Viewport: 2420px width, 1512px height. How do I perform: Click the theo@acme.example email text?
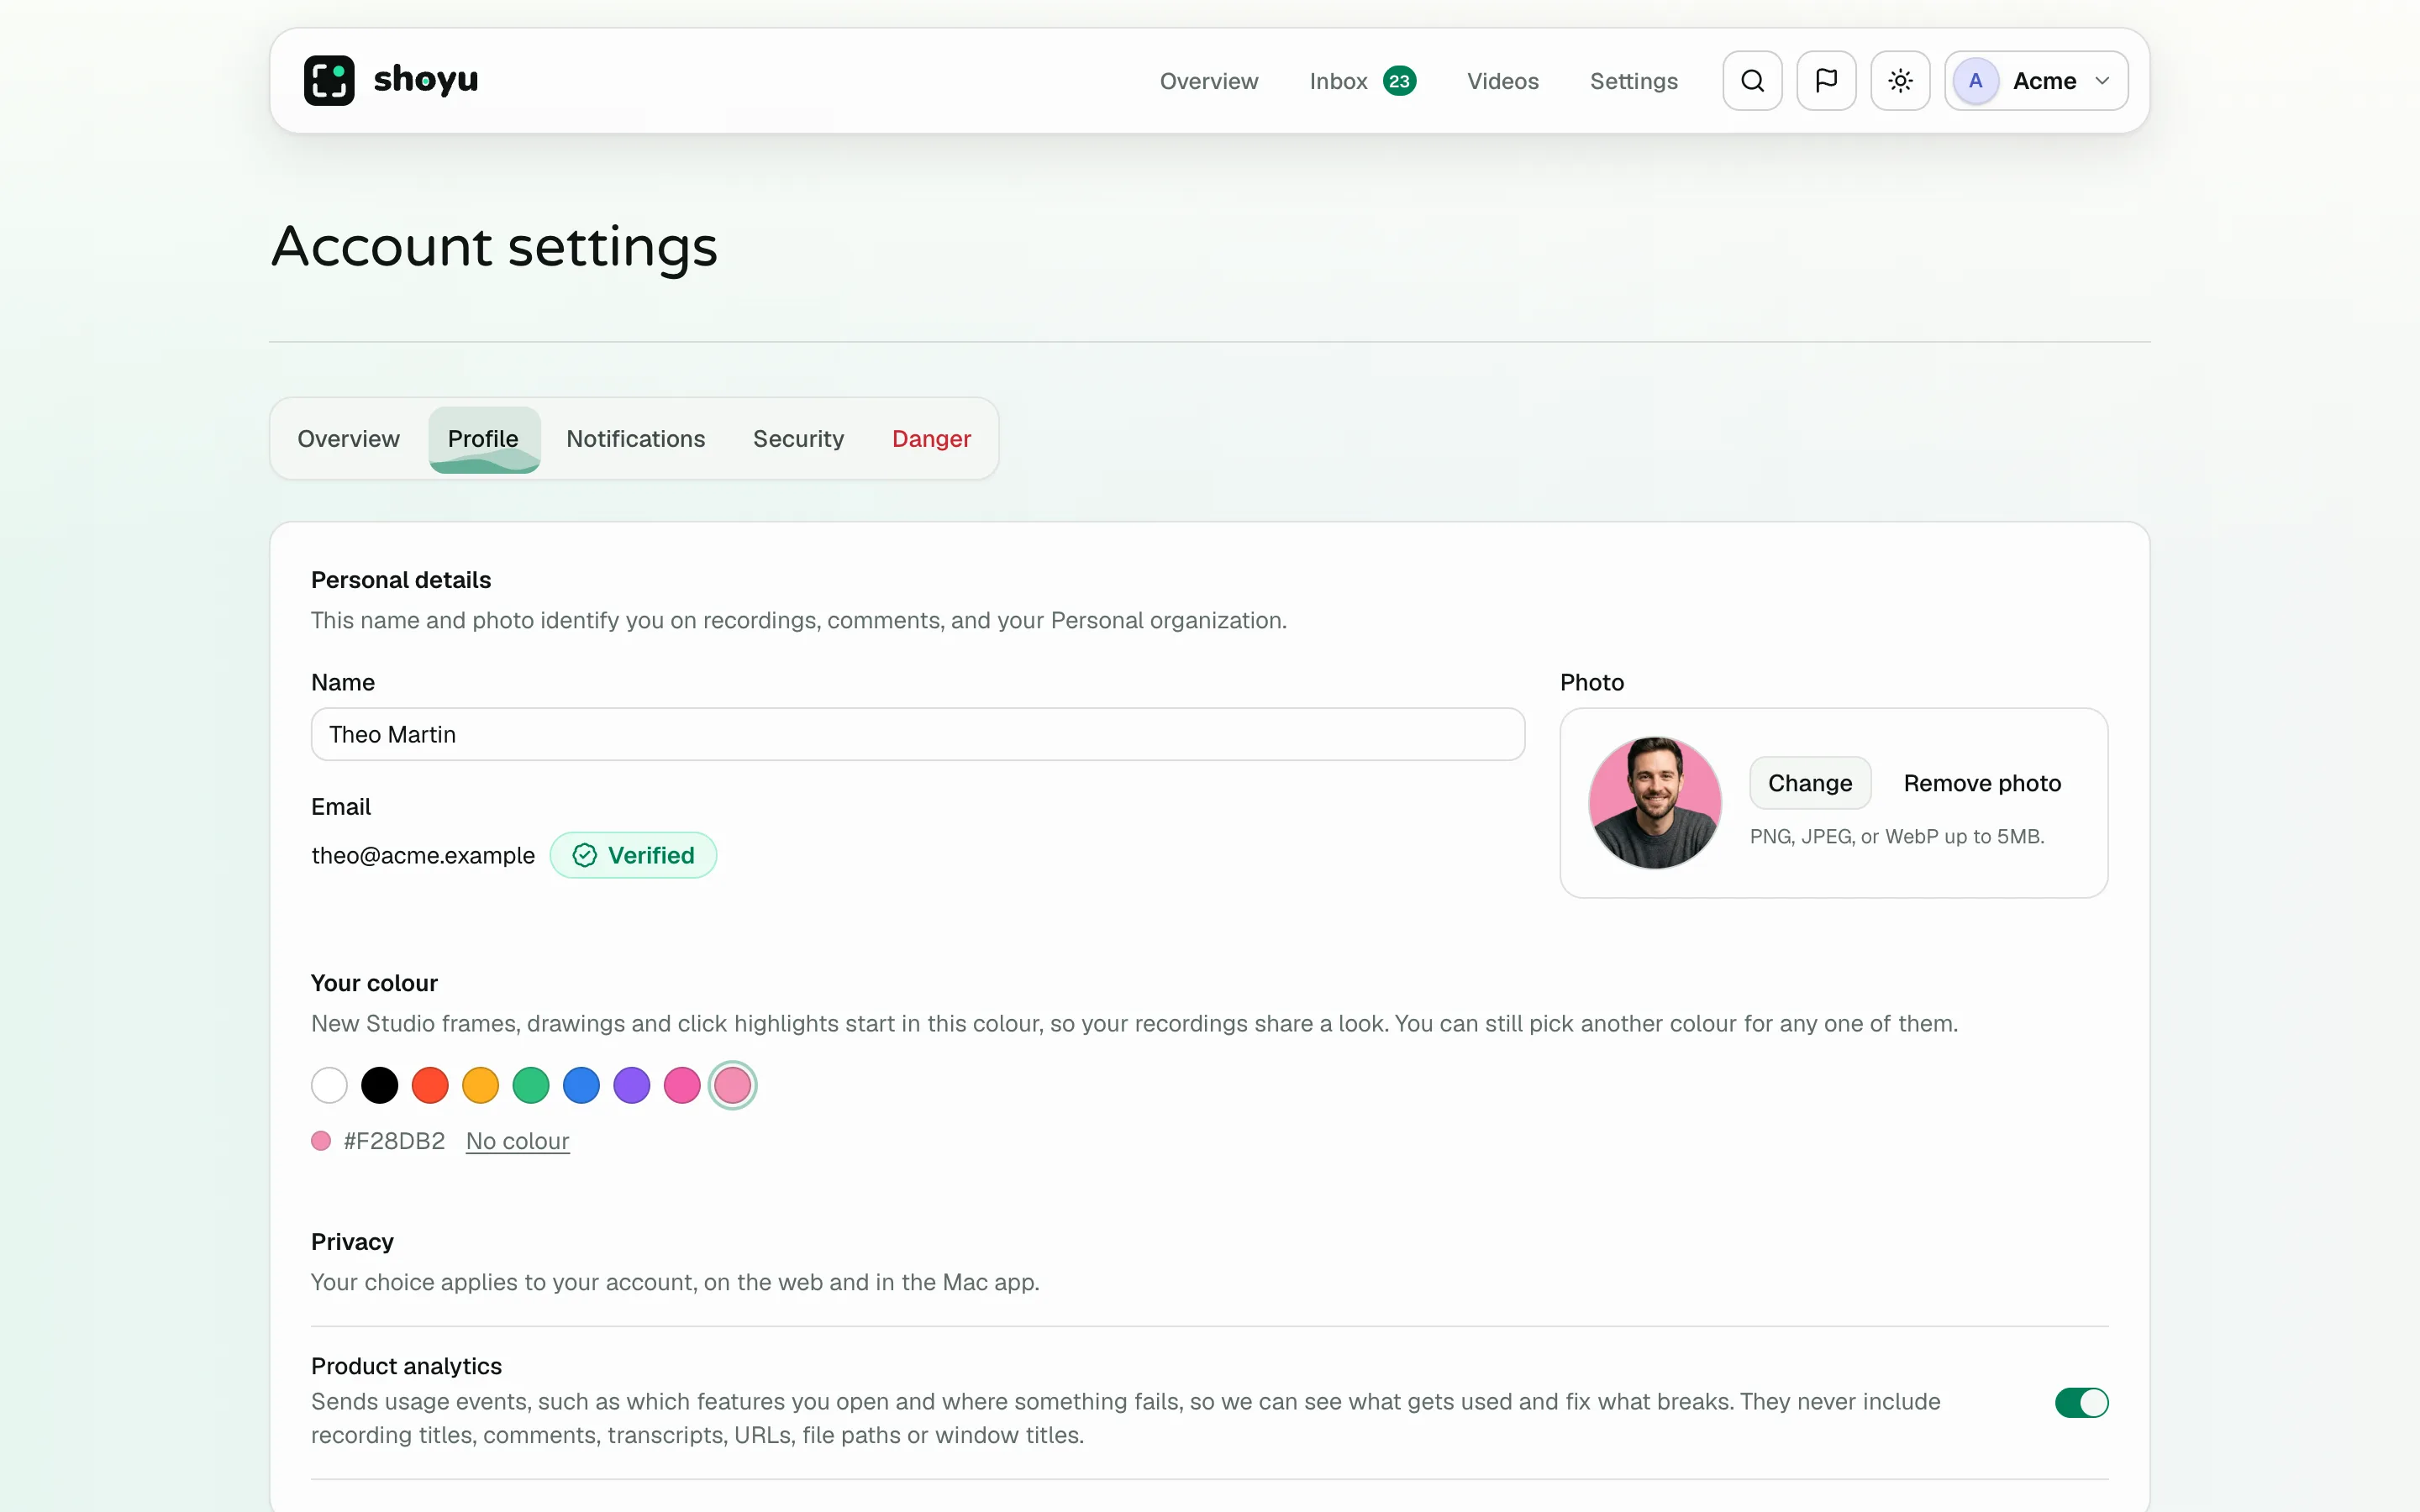click(423, 855)
